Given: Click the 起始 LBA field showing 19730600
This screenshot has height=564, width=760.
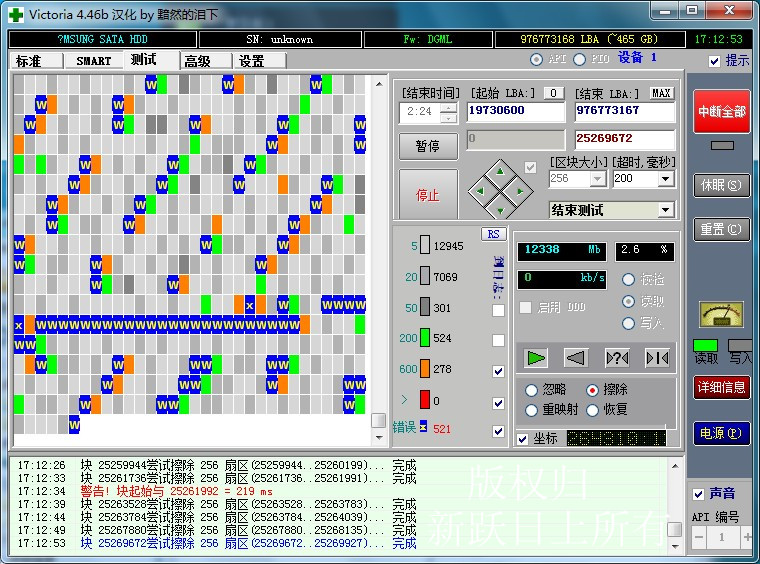Looking at the screenshot, I should pyautogui.click(x=516, y=111).
